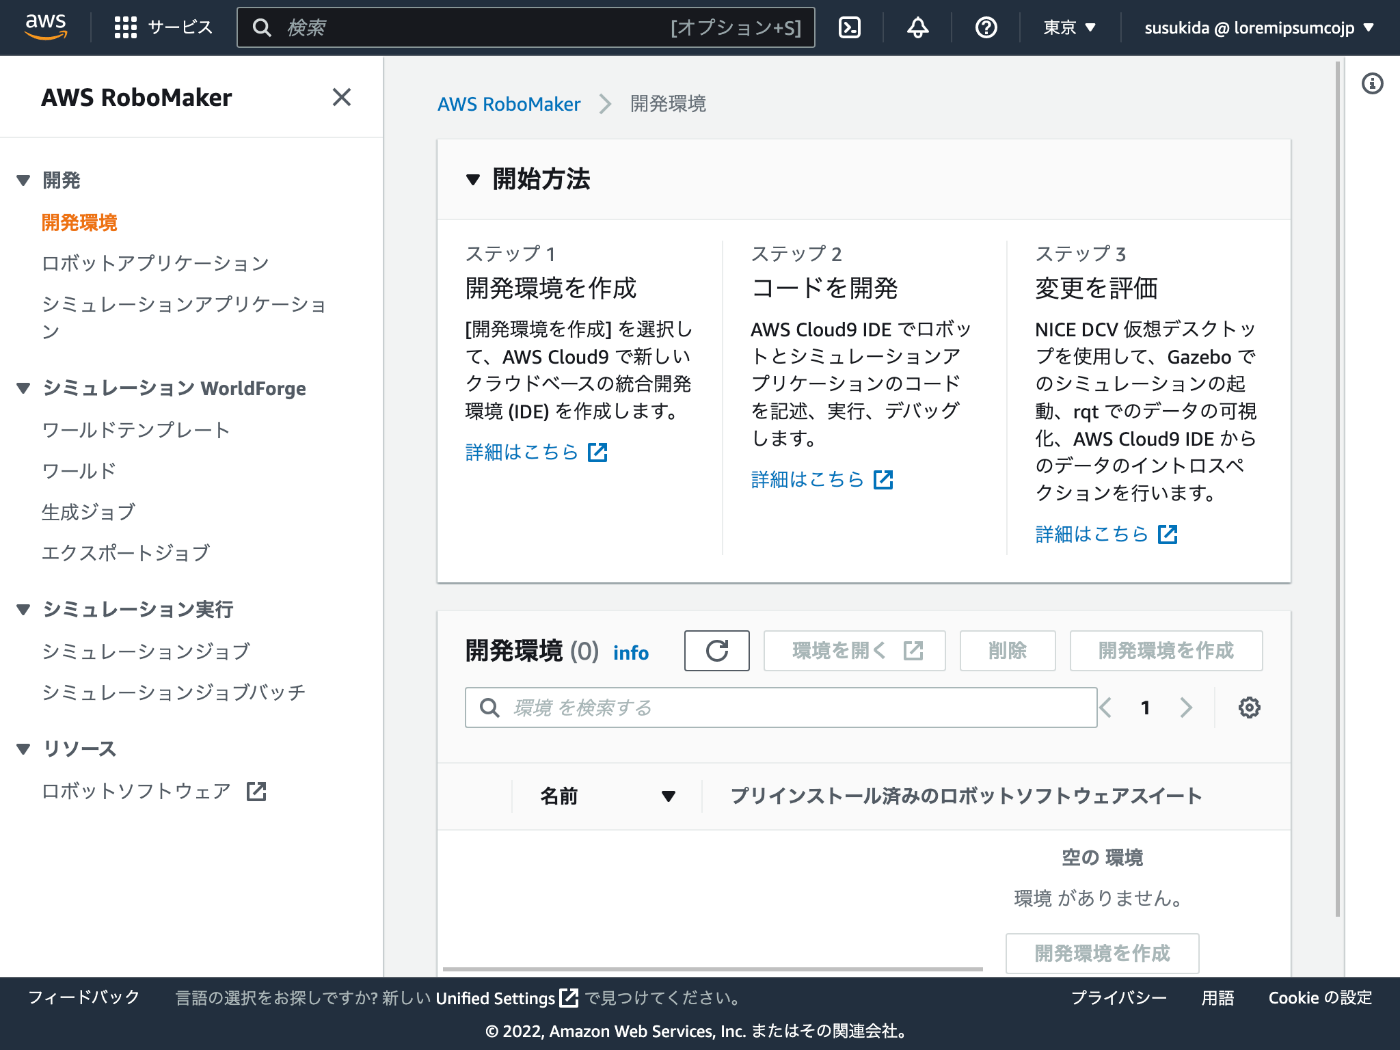
Task: Collapse the シミュレーション WorldForge navigation group
Action: click(x=24, y=389)
